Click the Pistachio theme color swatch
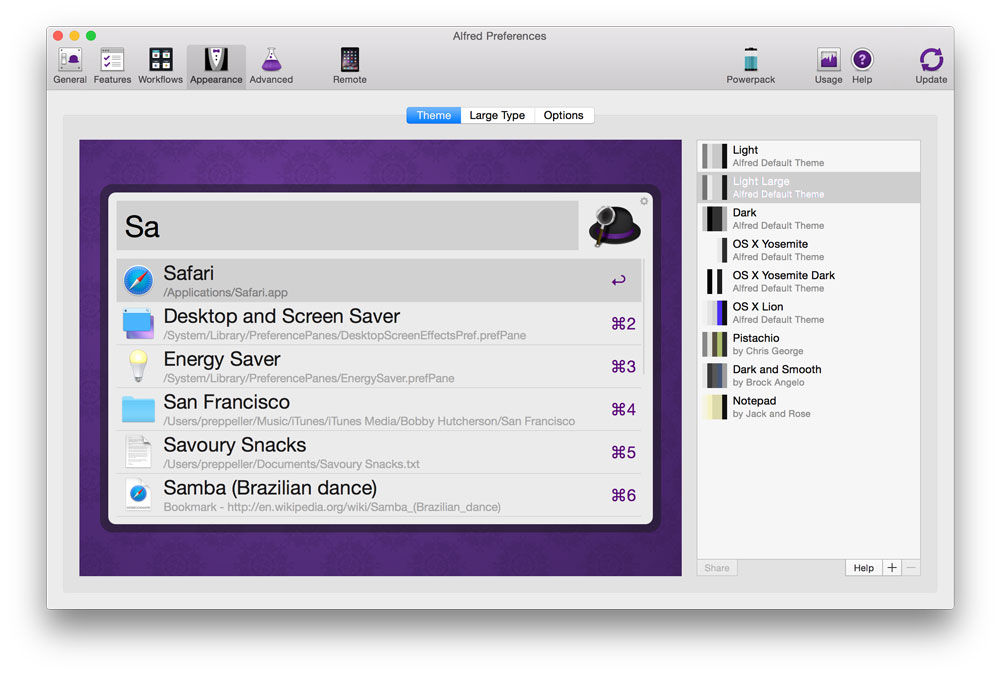 click(714, 344)
